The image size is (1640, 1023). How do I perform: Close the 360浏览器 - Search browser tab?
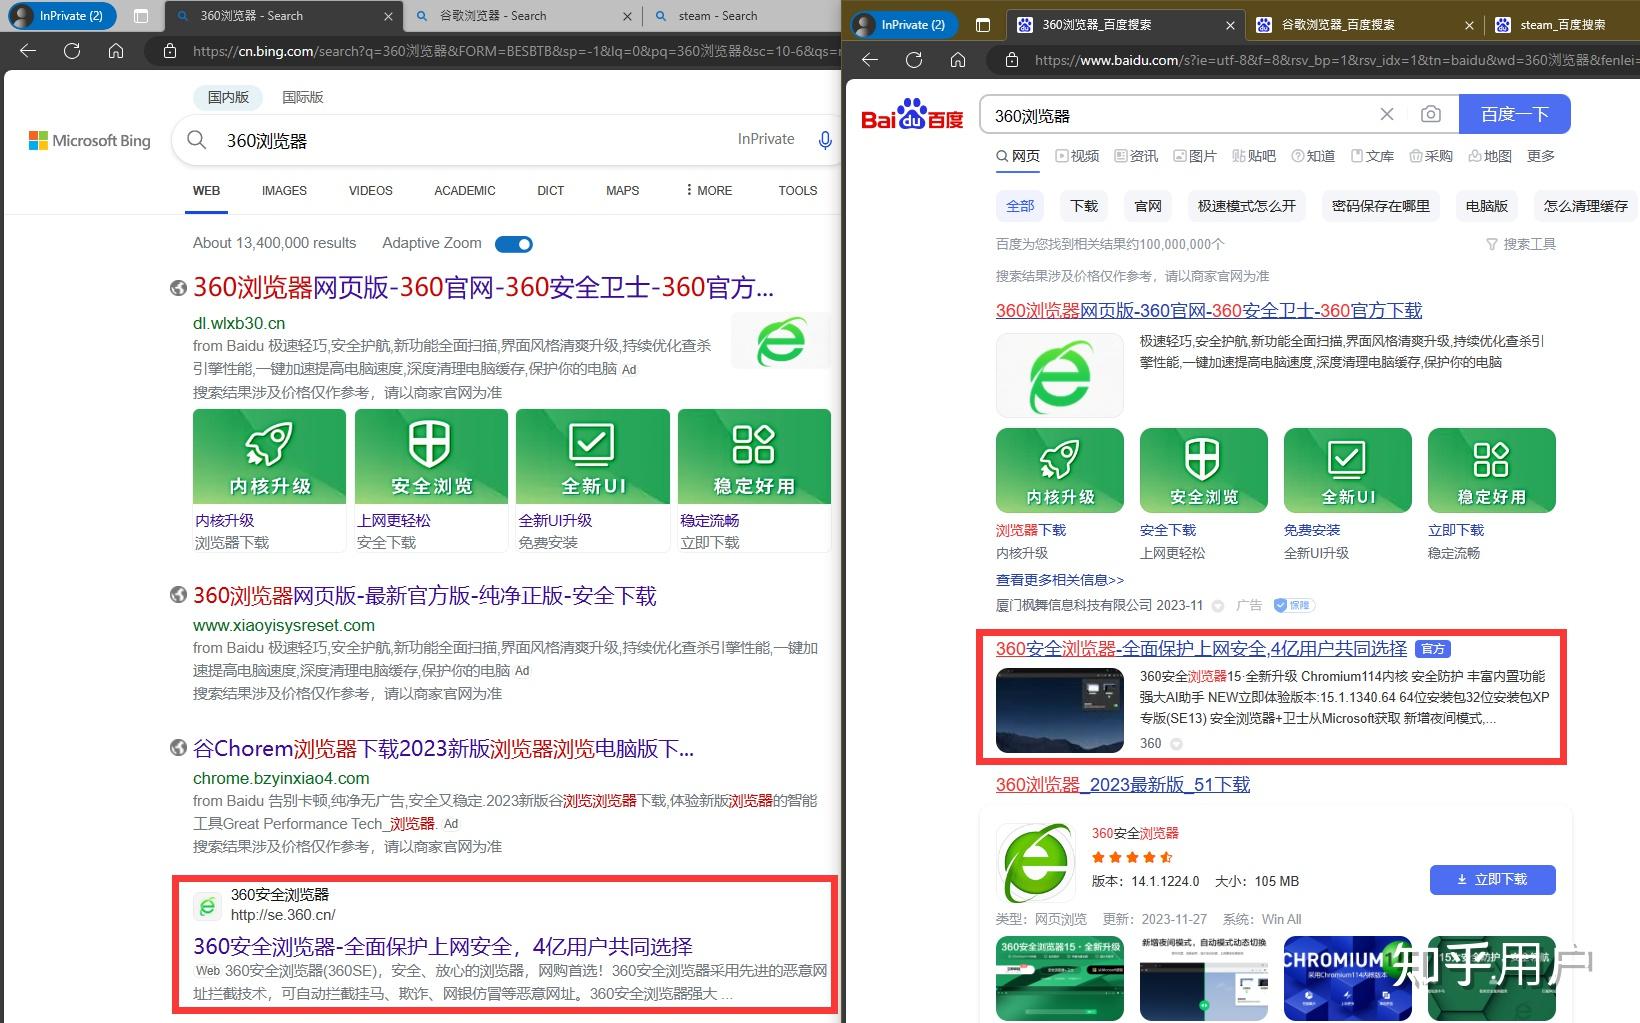click(x=388, y=16)
